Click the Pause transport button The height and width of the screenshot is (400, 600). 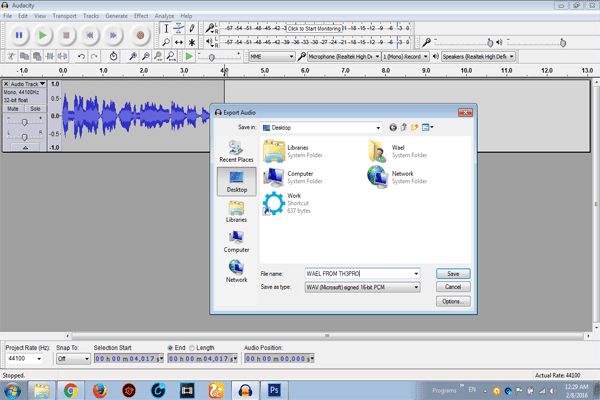[x=20, y=35]
